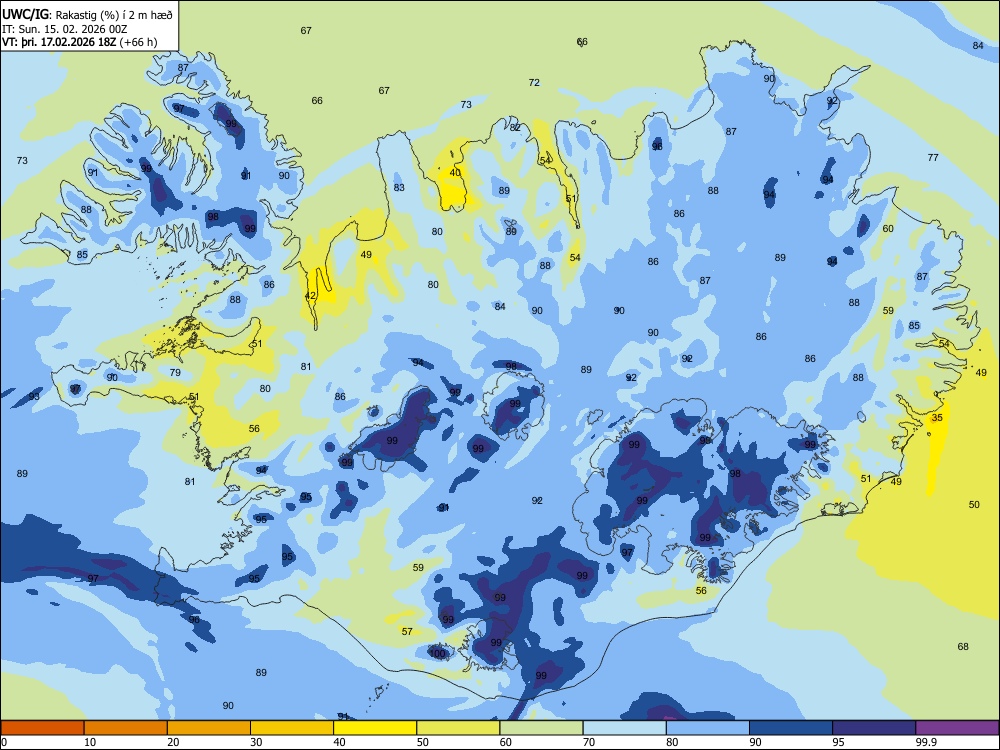Select the orange 10–20 legend swatch
The width and height of the screenshot is (1000, 750).
coord(126,728)
